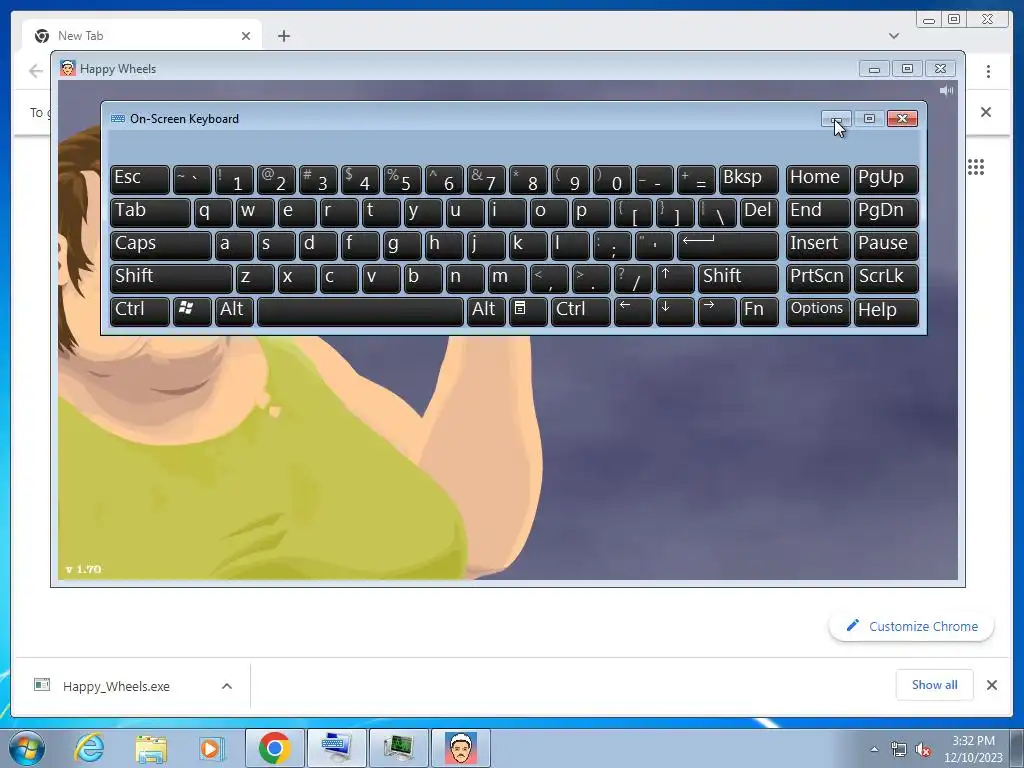This screenshot has width=1024, height=768.
Task: Switch to Chrome via its taskbar icon
Action: tap(274, 748)
